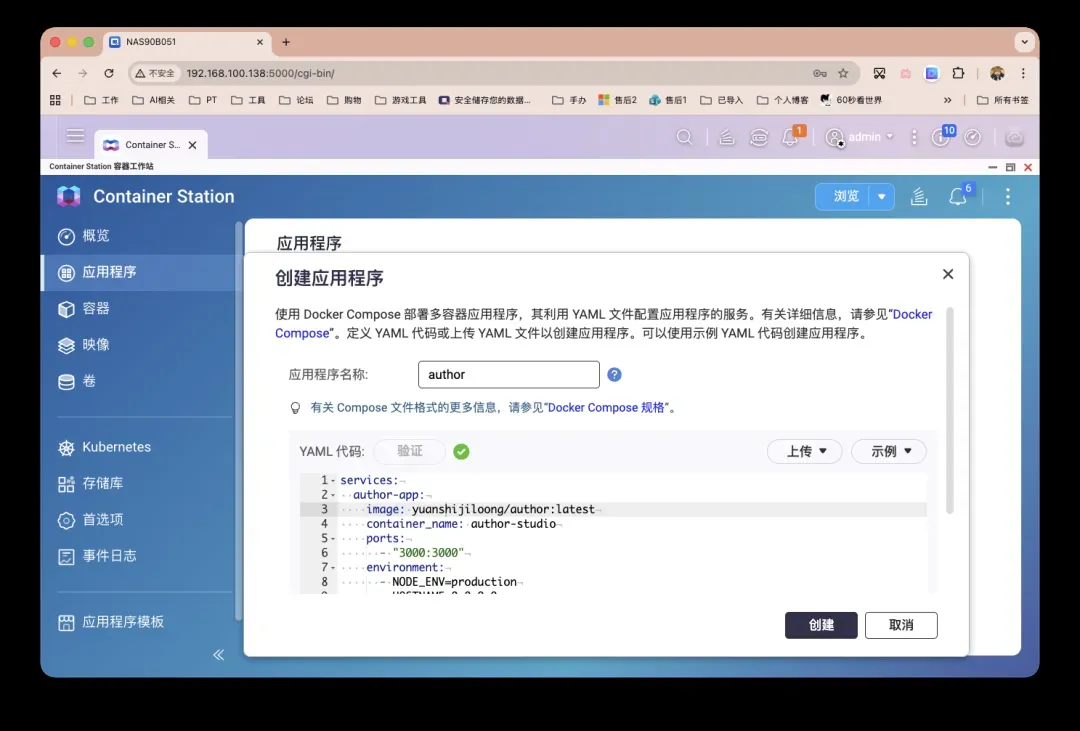Bookmark this page with star icon
This screenshot has width=1080, height=731.
click(x=843, y=73)
